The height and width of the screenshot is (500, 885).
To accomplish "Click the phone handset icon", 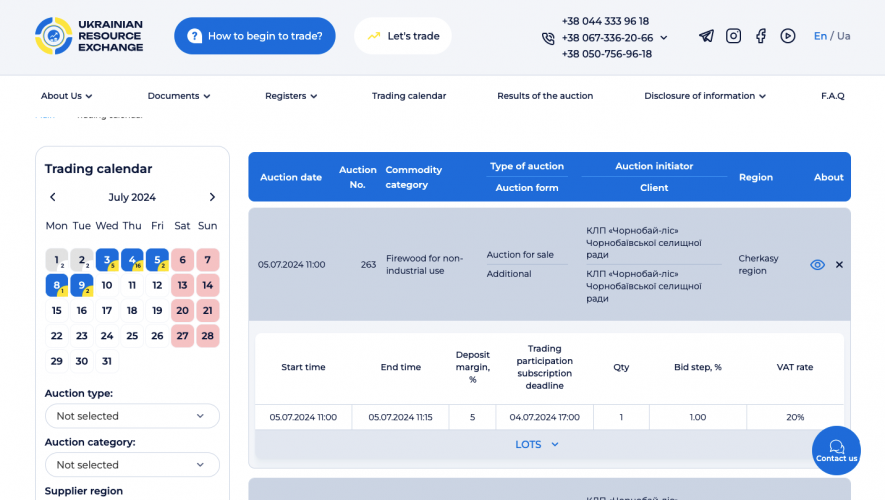I will tap(548, 38).
